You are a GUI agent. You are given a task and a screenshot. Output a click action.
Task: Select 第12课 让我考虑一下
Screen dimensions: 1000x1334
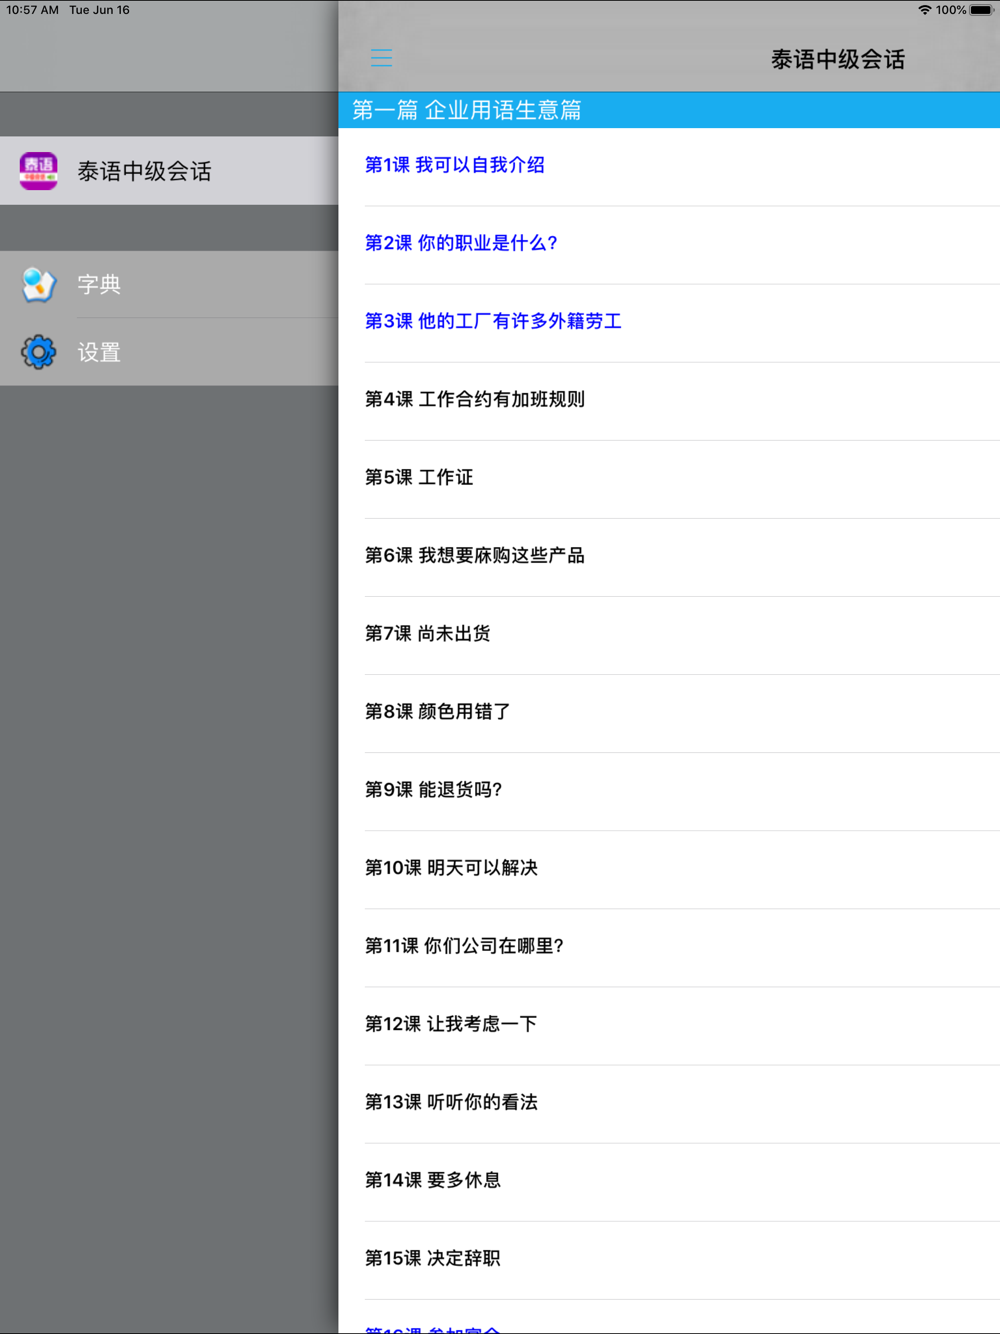pos(669,1025)
